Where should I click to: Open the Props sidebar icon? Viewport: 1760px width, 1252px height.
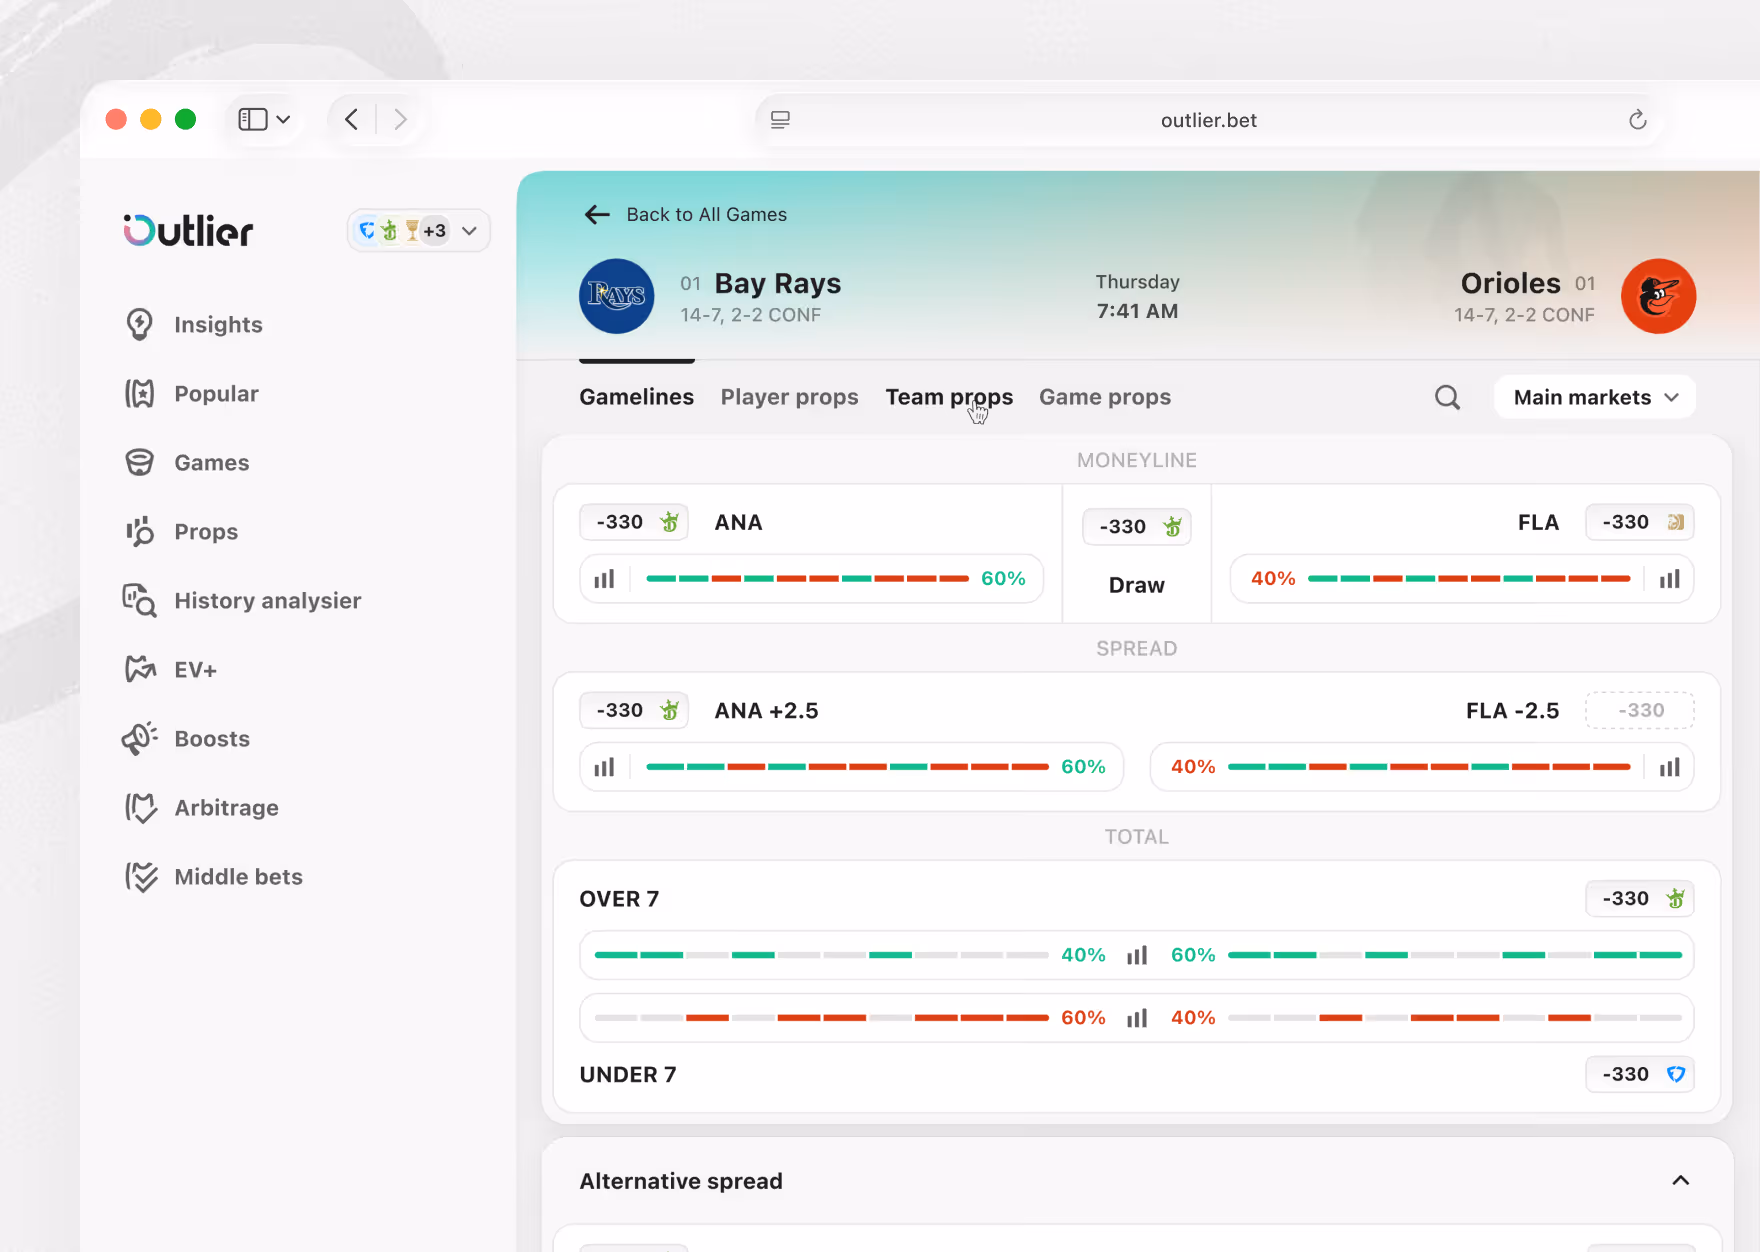pos(140,532)
